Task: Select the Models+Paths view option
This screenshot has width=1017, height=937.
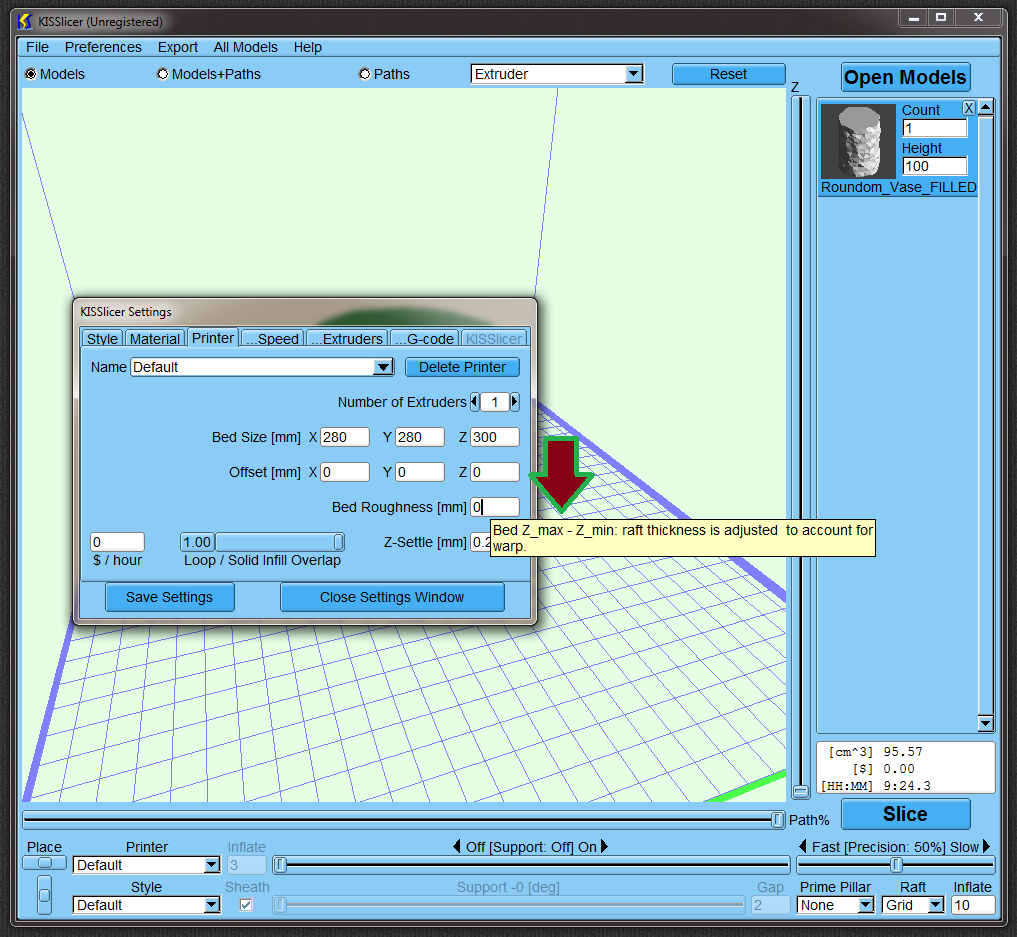Action: (163, 74)
